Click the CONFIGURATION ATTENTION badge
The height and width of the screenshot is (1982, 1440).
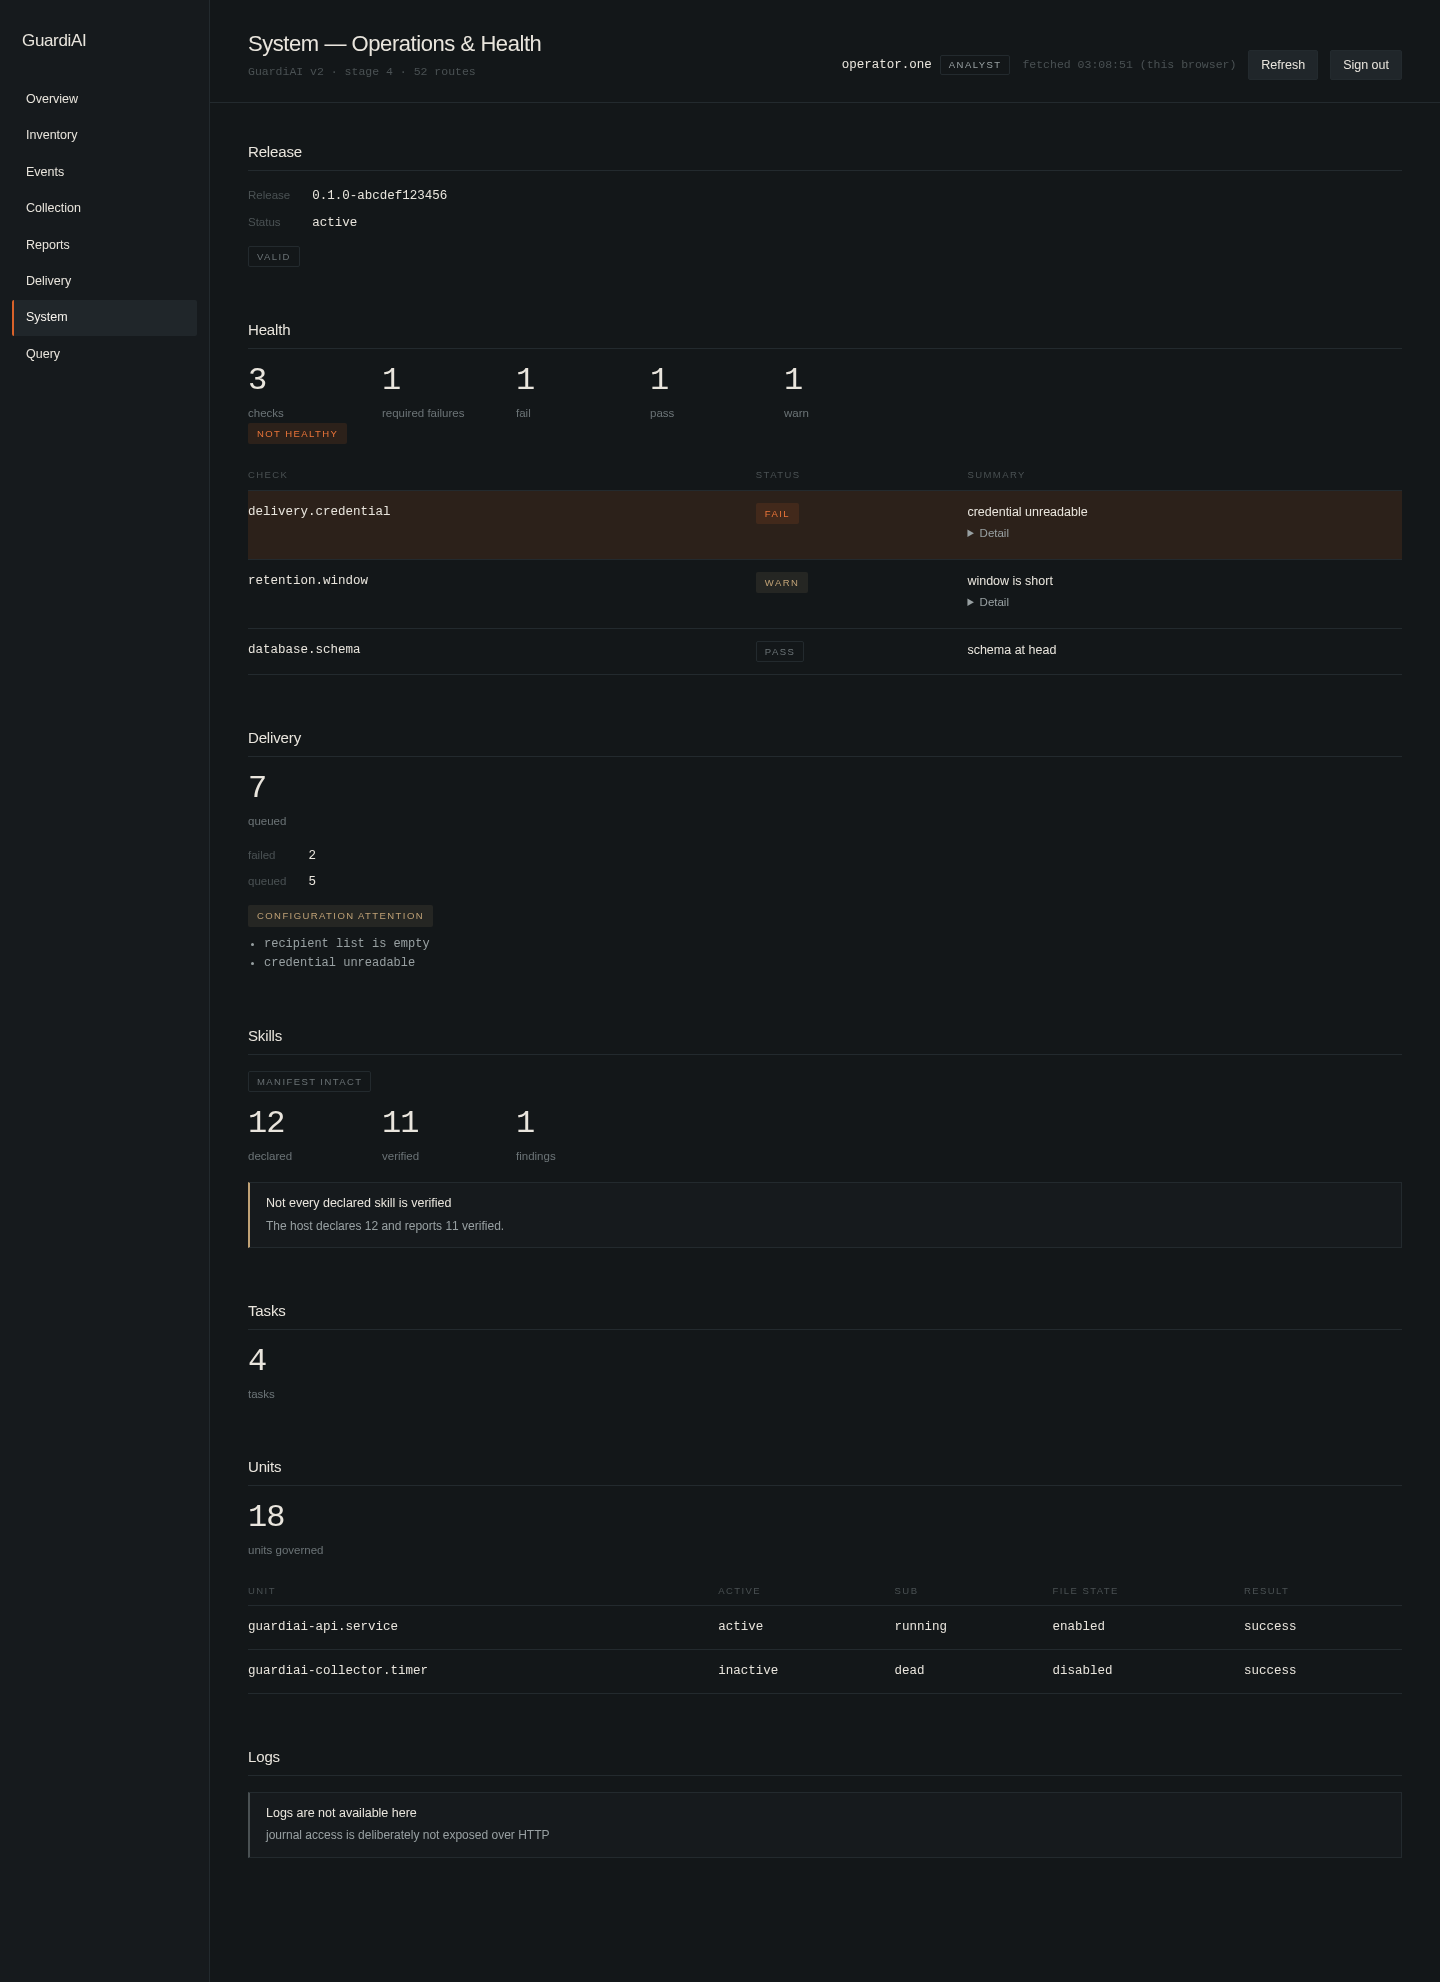pos(340,916)
